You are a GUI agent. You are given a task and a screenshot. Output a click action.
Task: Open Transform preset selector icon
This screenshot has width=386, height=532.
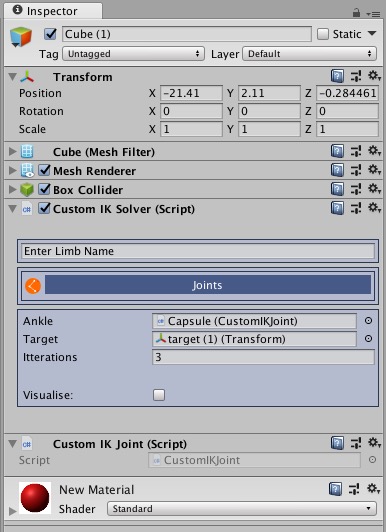pos(356,76)
